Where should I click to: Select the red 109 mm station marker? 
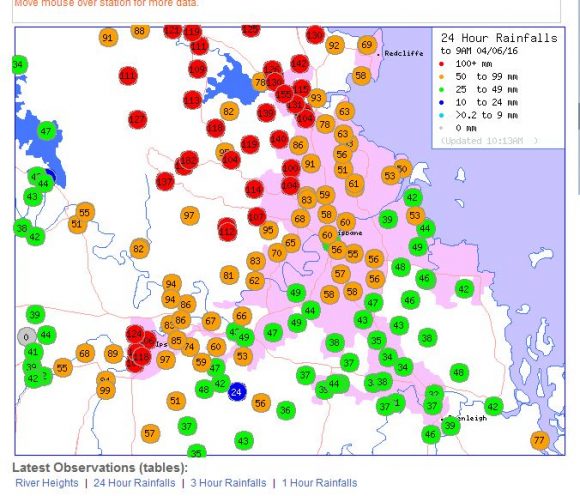(197, 69)
